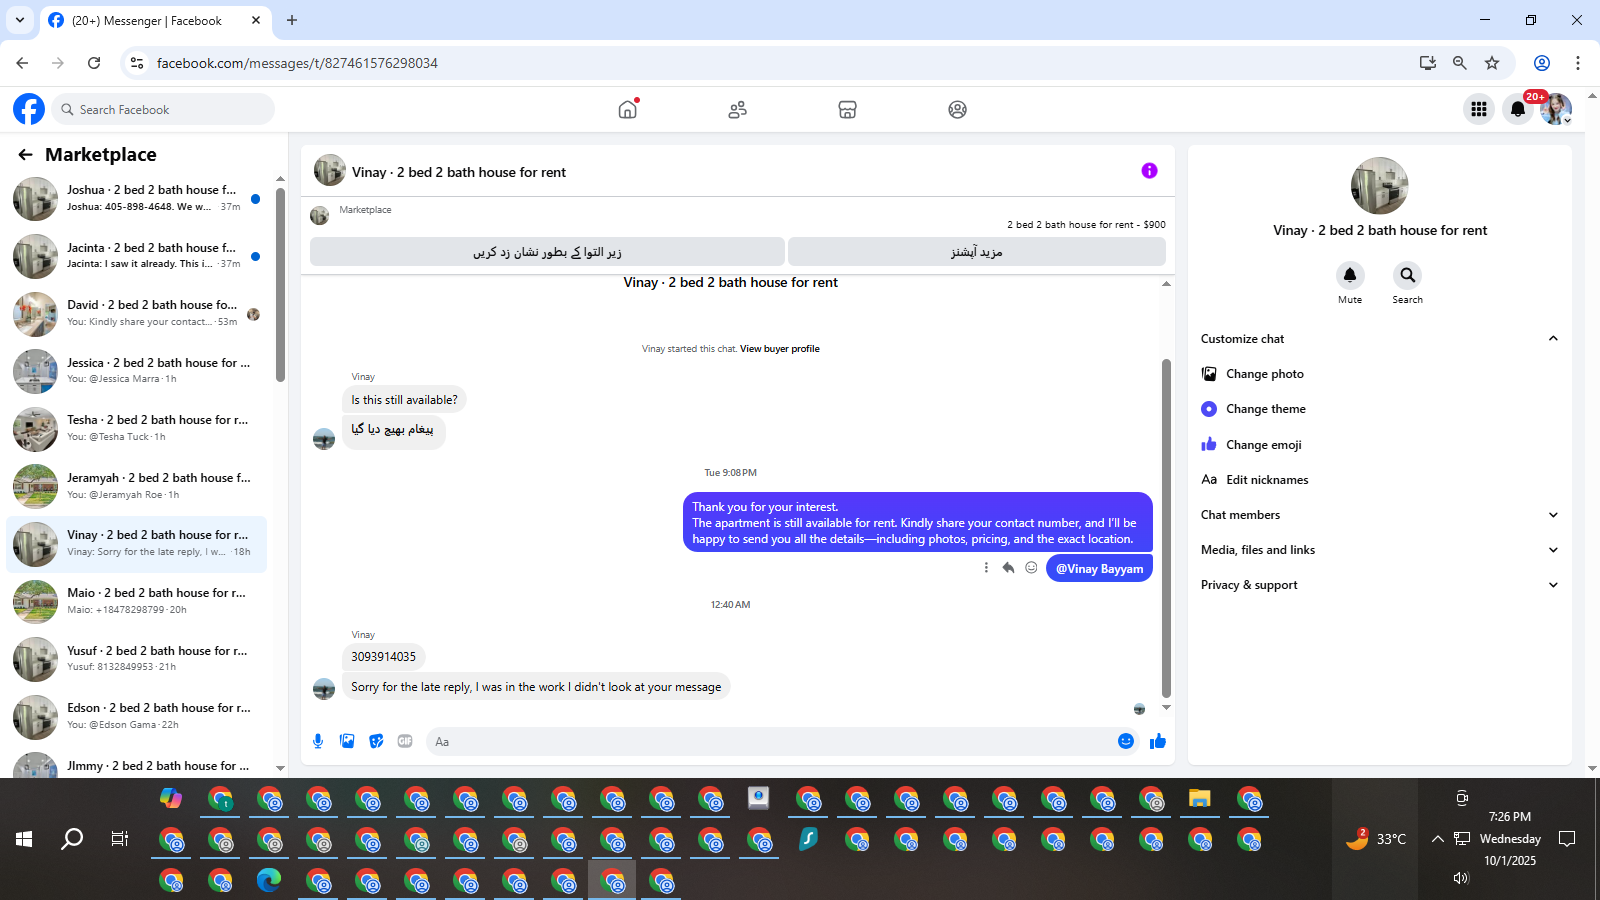Show hidden system tray icons chevron
This screenshot has height=900, width=1600.
1437,839
